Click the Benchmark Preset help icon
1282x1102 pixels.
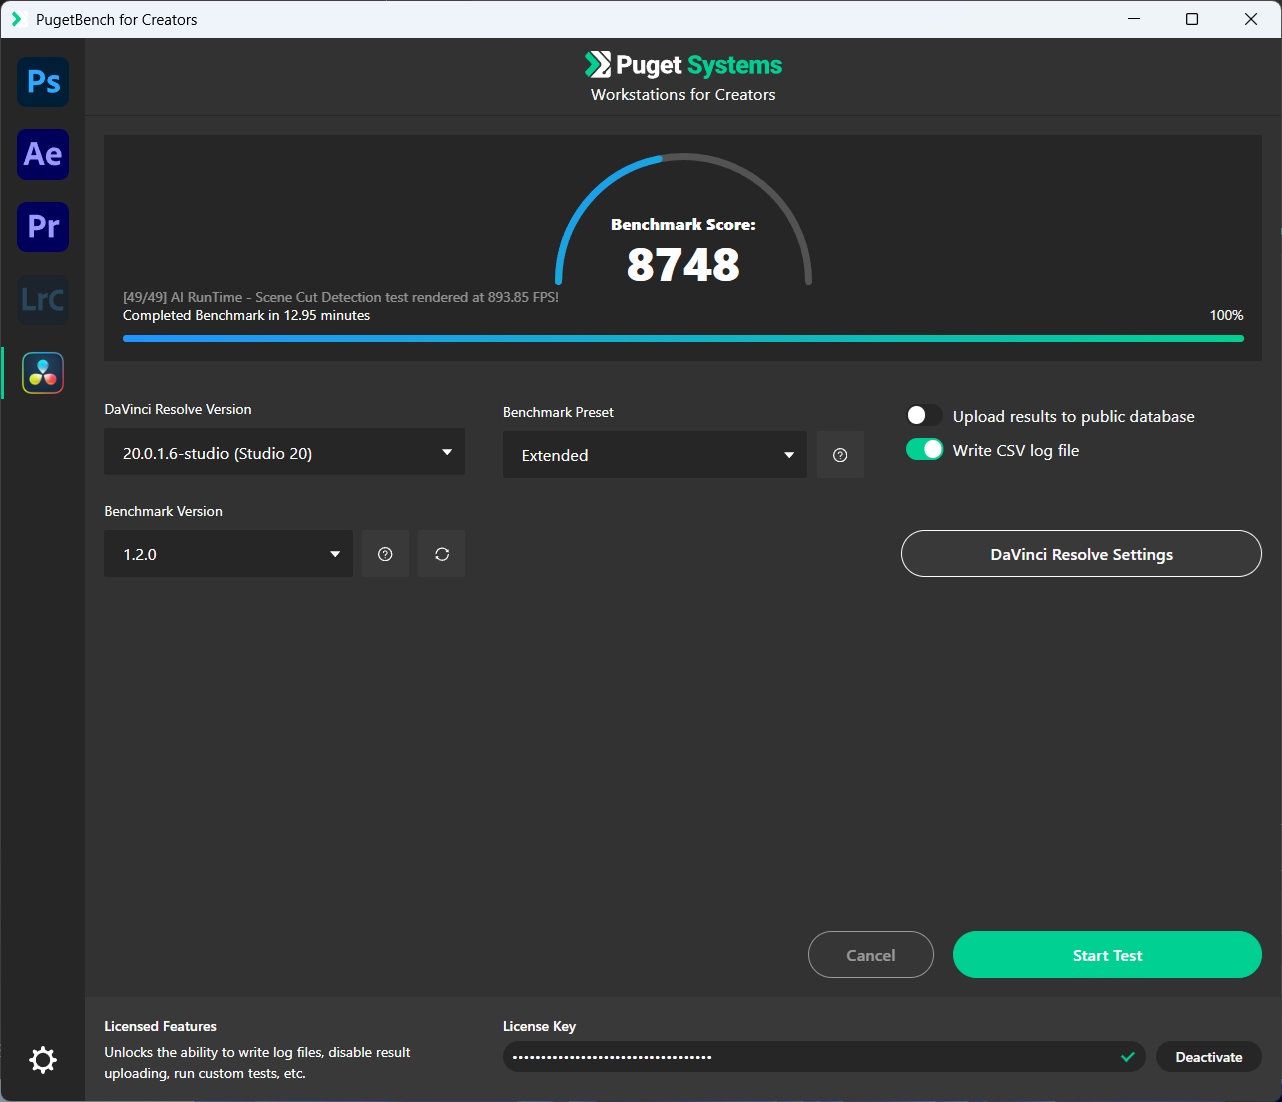(x=840, y=455)
